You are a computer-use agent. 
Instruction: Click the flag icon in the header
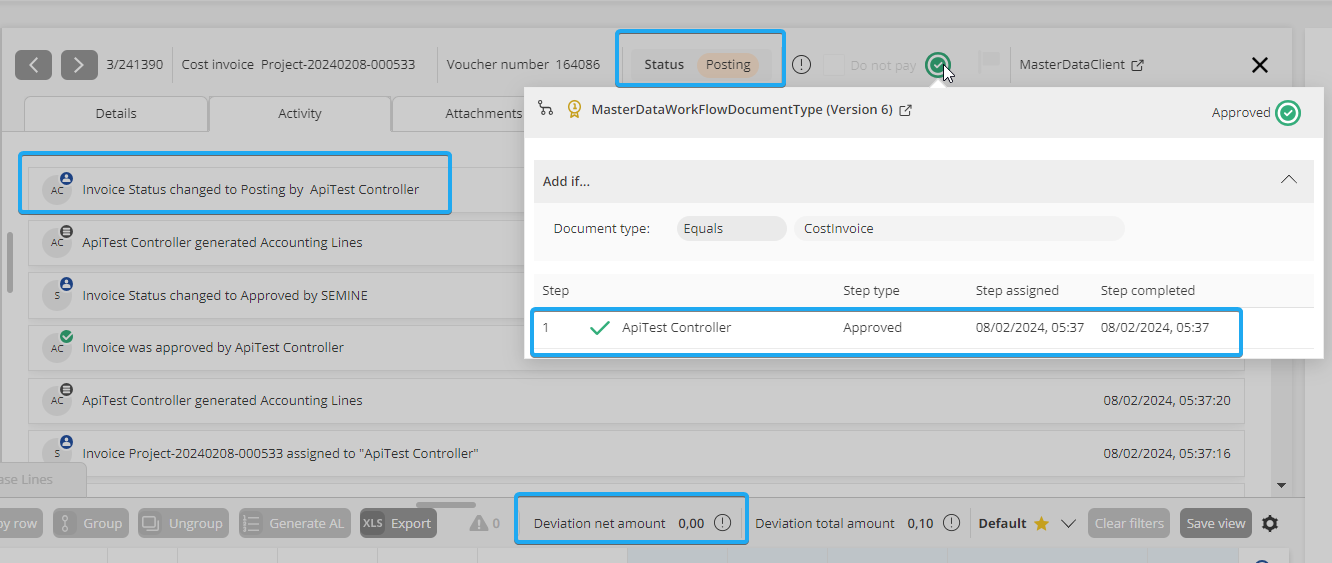tap(988, 64)
